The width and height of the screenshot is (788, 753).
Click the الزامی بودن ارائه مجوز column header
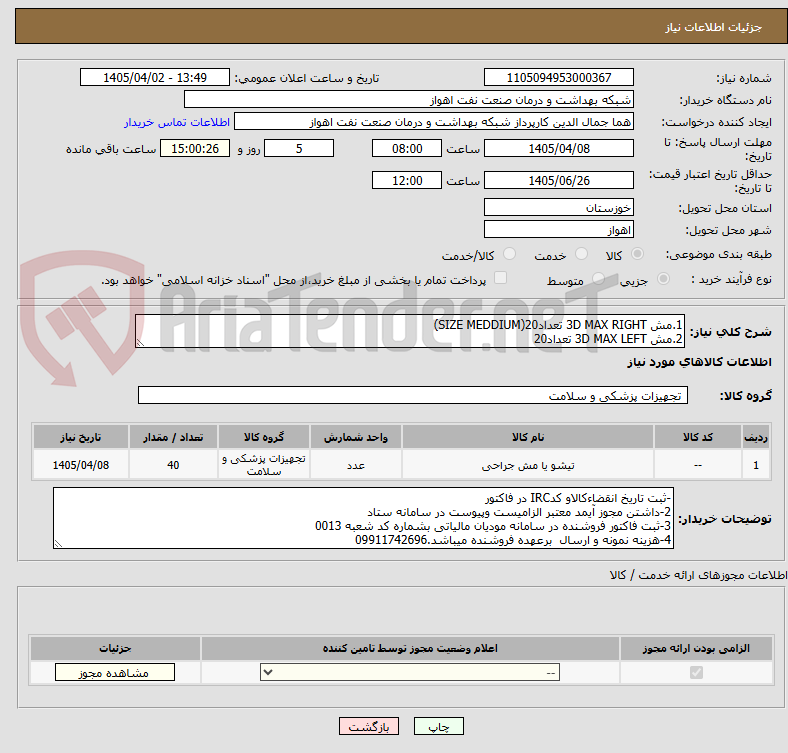(696, 648)
